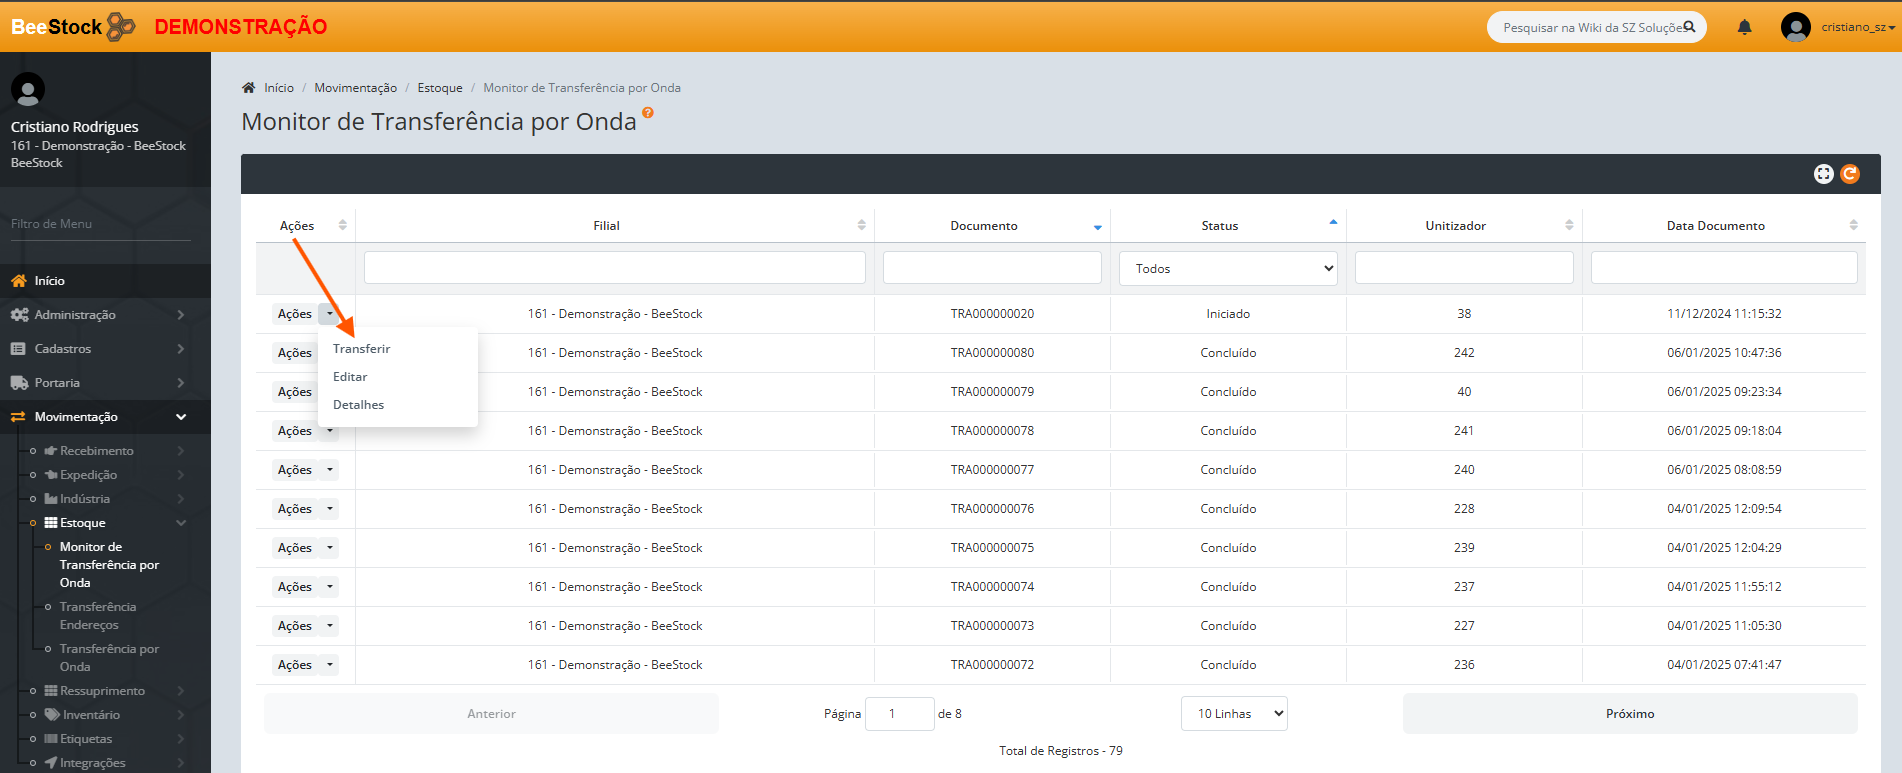
Task: Open user avatar in top bar
Action: [x=1795, y=27]
